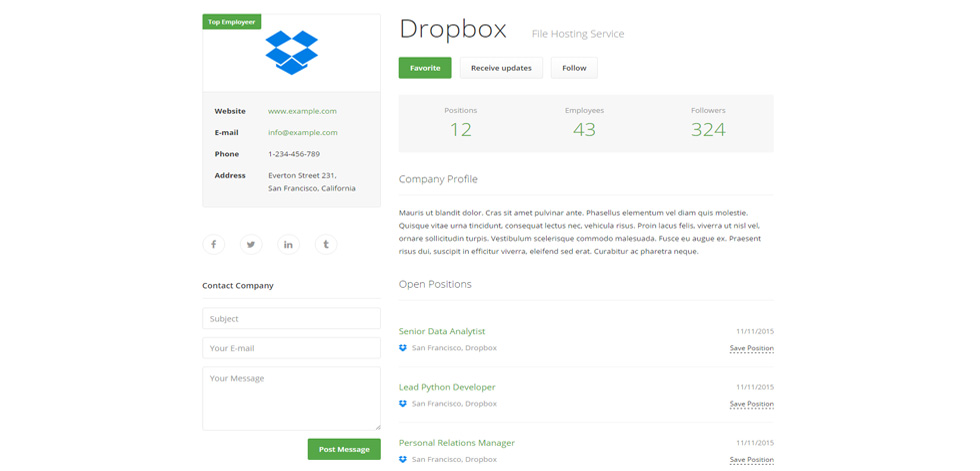This screenshot has width=980, height=471.
Task: Click San Francisco, Dropbox under Lead Python Developer
Action: 454,404
